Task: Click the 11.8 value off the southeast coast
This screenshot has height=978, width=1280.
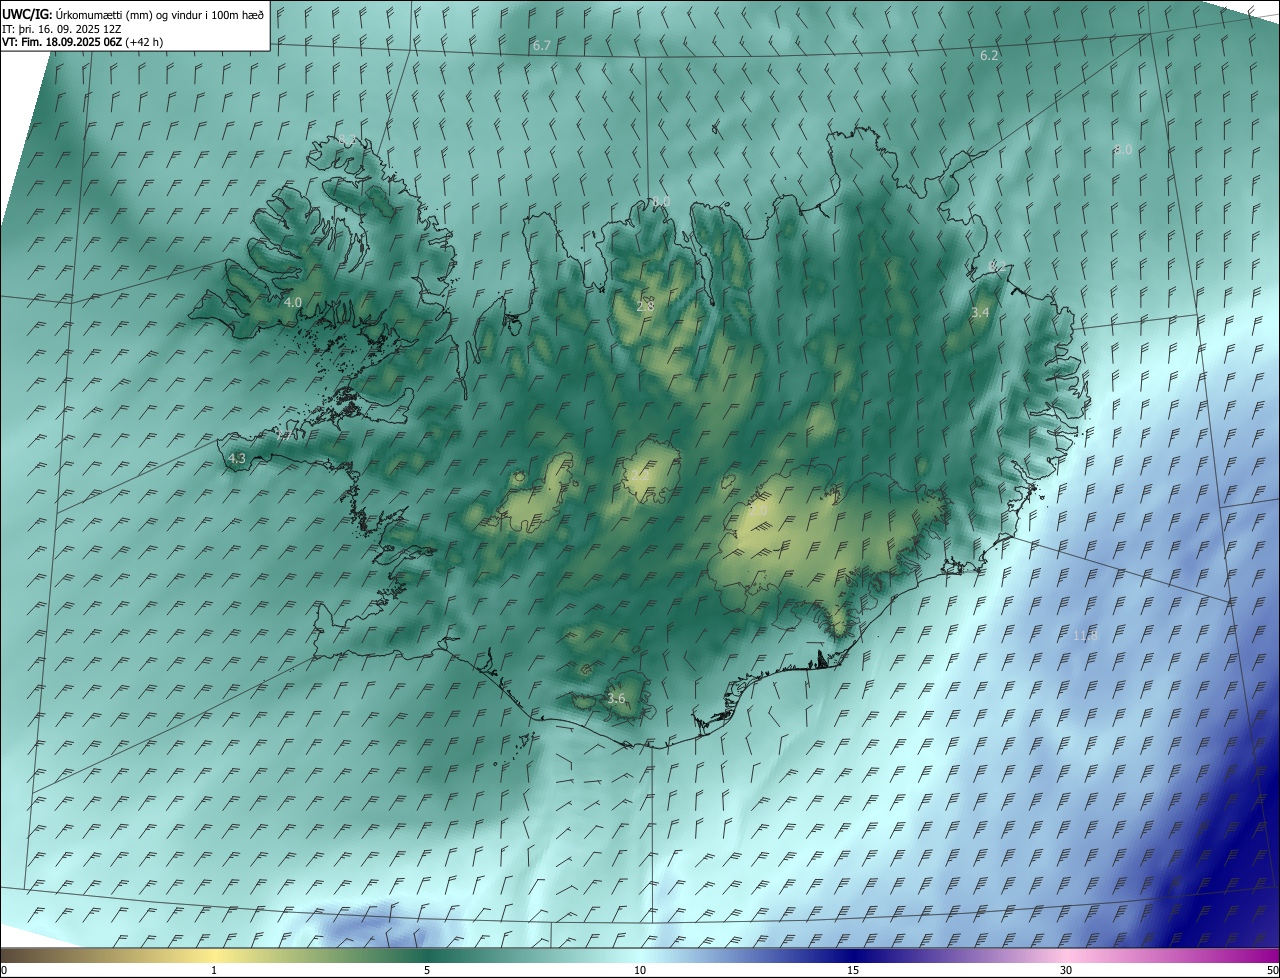Action: (1085, 636)
